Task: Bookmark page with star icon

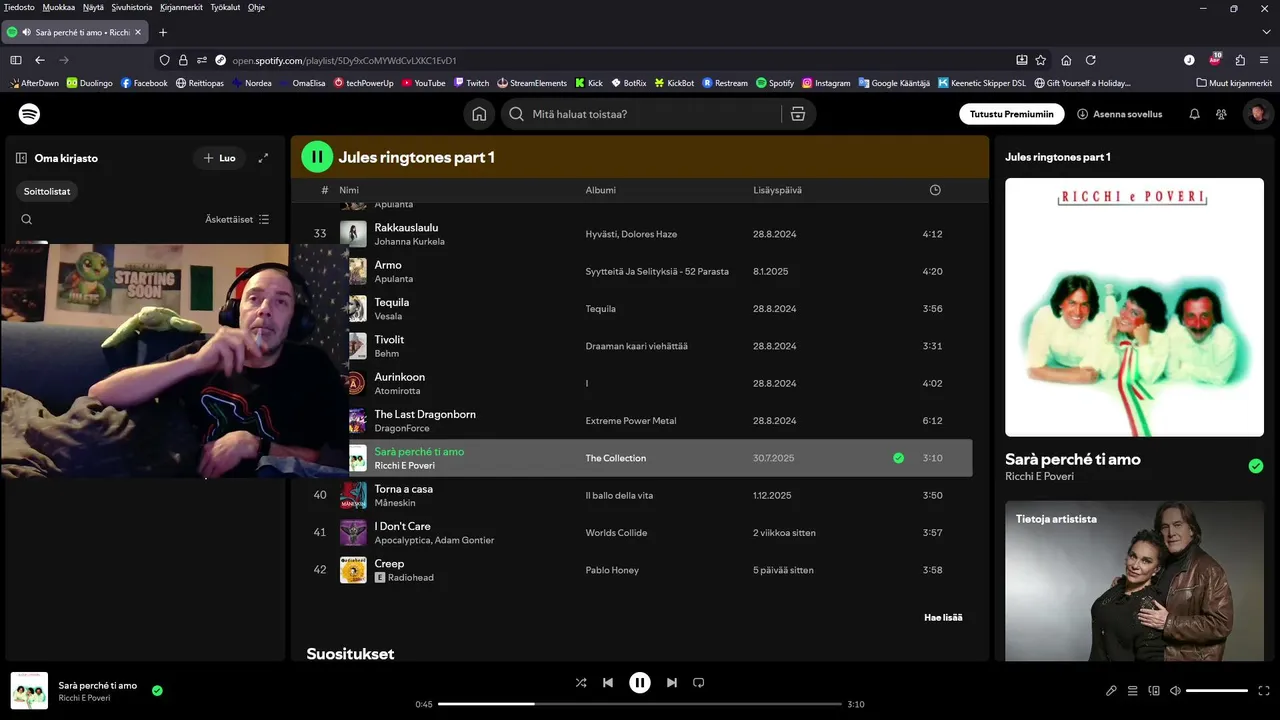Action: [x=1041, y=60]
